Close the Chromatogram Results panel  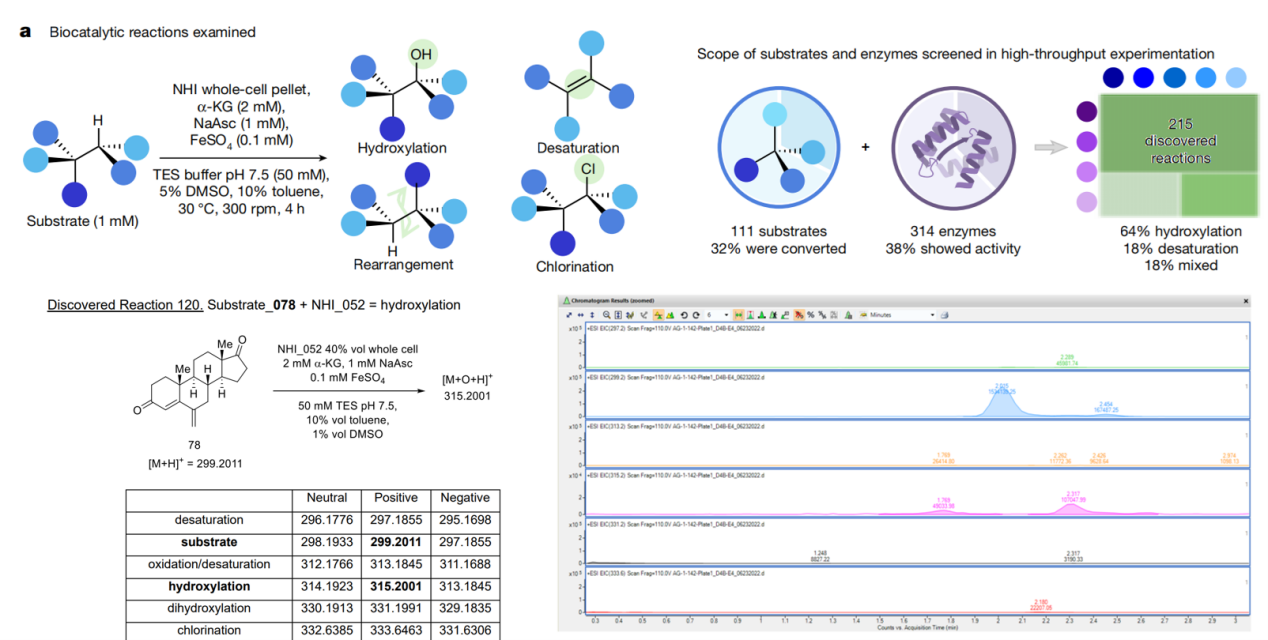point(1245,300)
